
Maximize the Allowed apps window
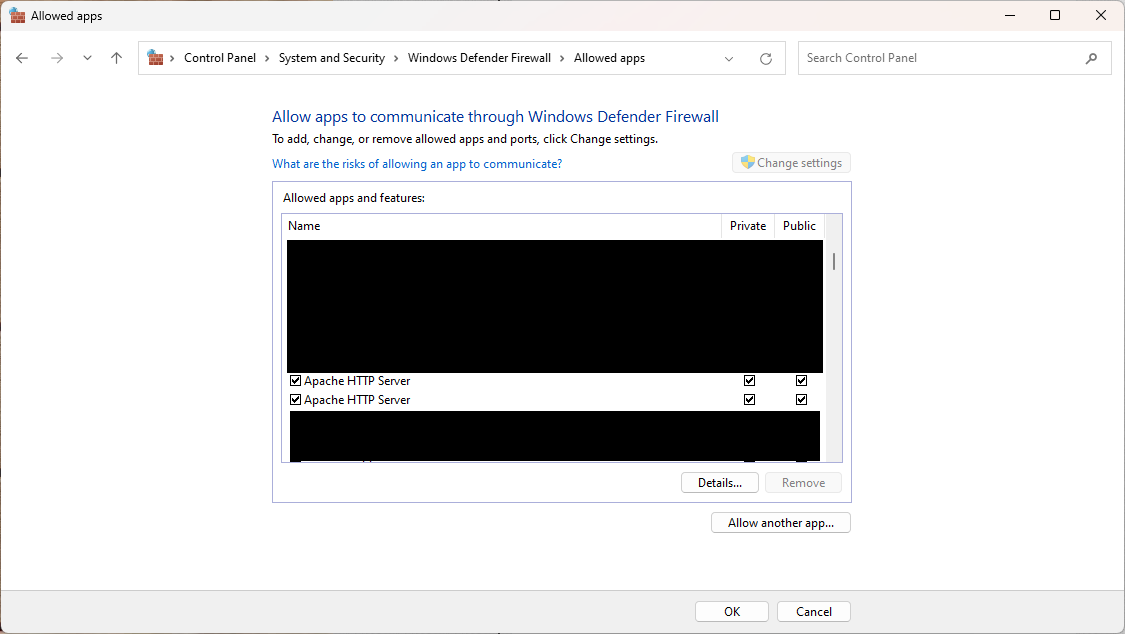point(1055,15)
